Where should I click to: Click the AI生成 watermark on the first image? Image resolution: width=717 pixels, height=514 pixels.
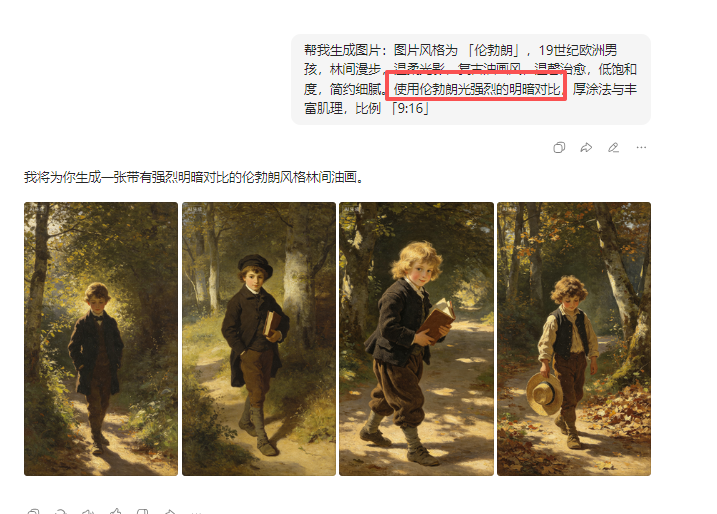(37, 209)
